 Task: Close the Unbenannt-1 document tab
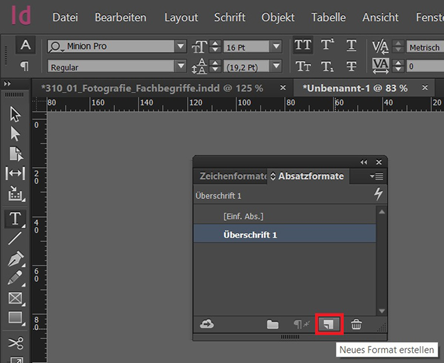point(425,88)
